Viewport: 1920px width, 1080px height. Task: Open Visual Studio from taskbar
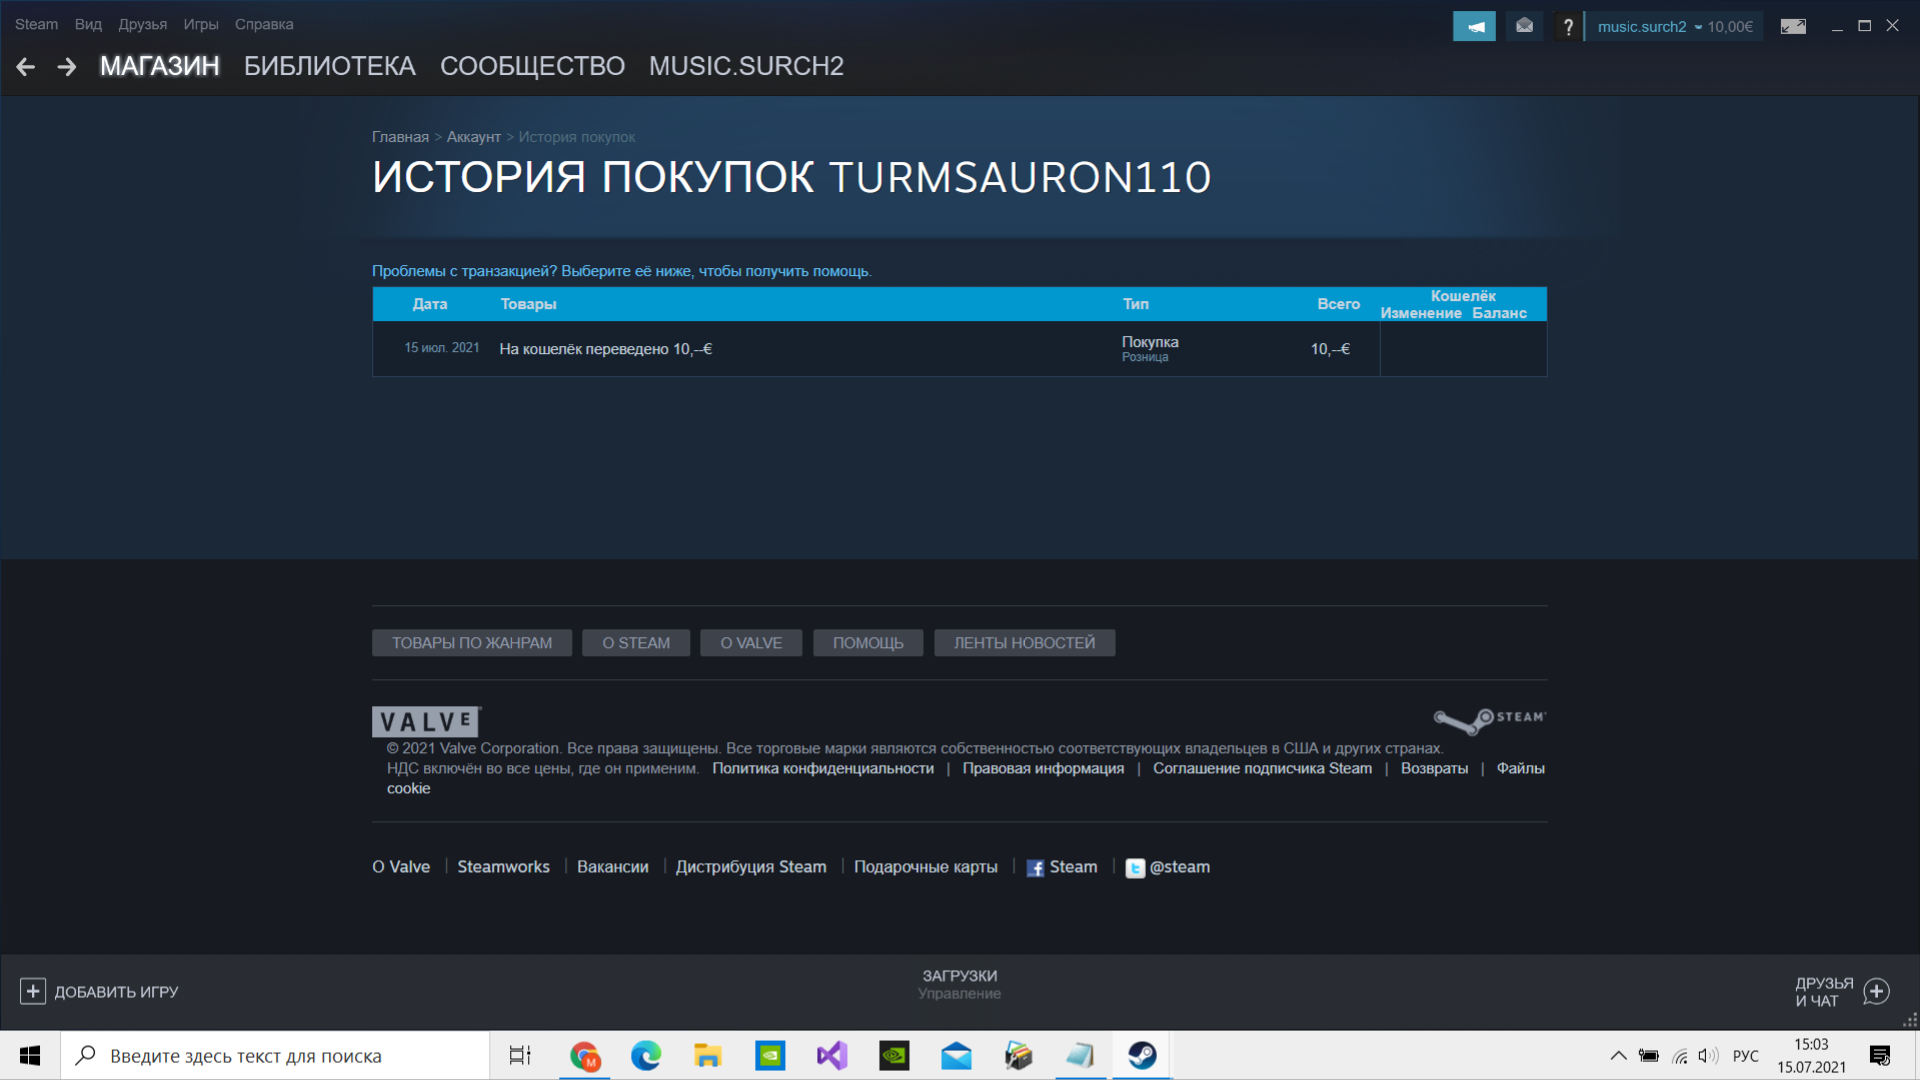[832, 1056]
